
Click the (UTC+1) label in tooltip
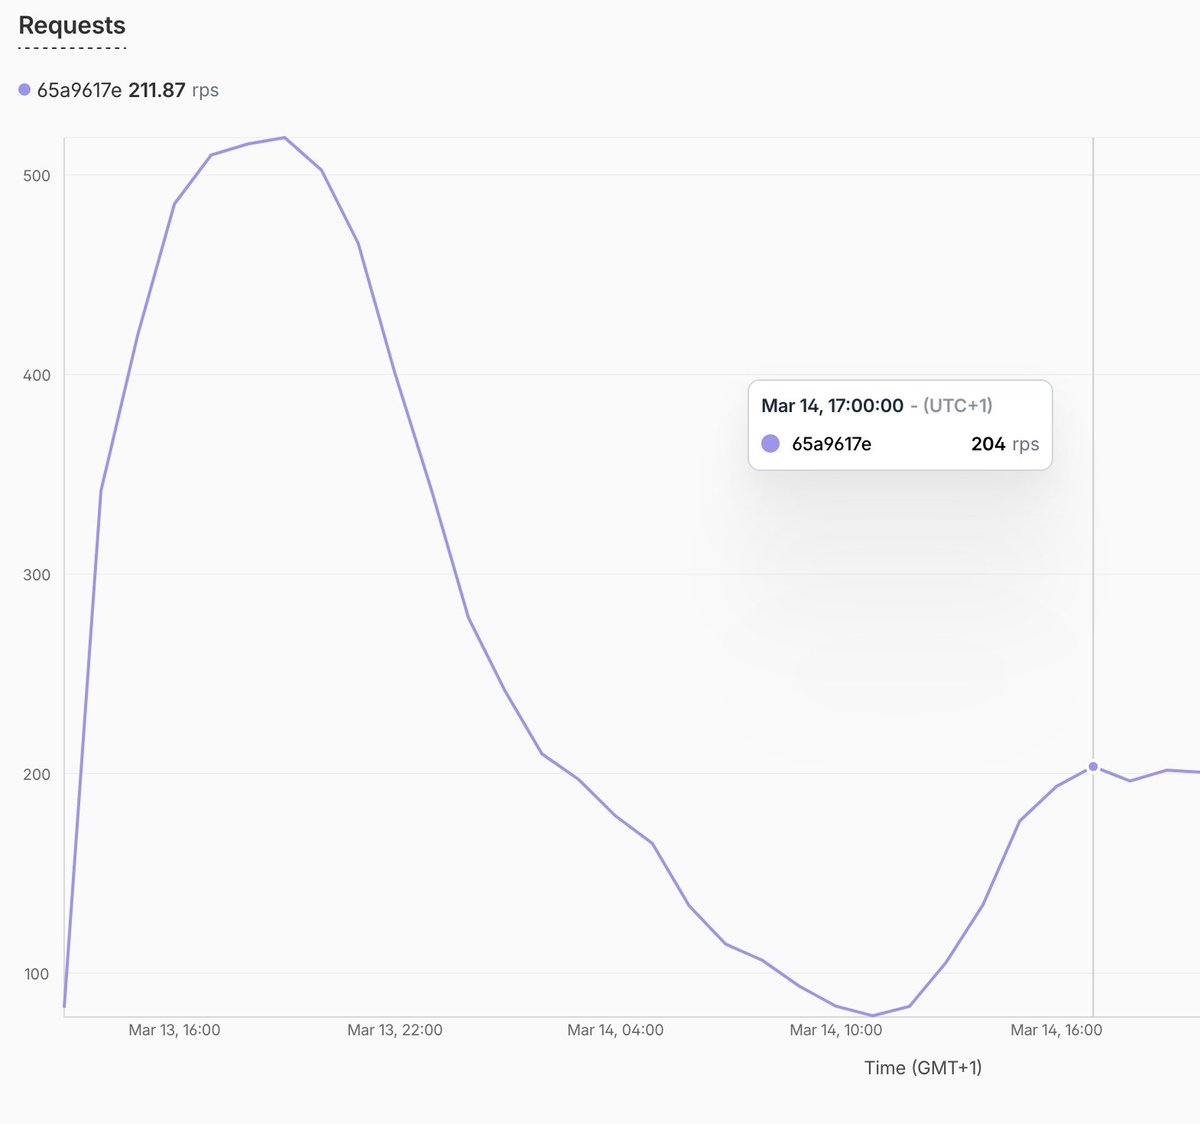[958, 406]
